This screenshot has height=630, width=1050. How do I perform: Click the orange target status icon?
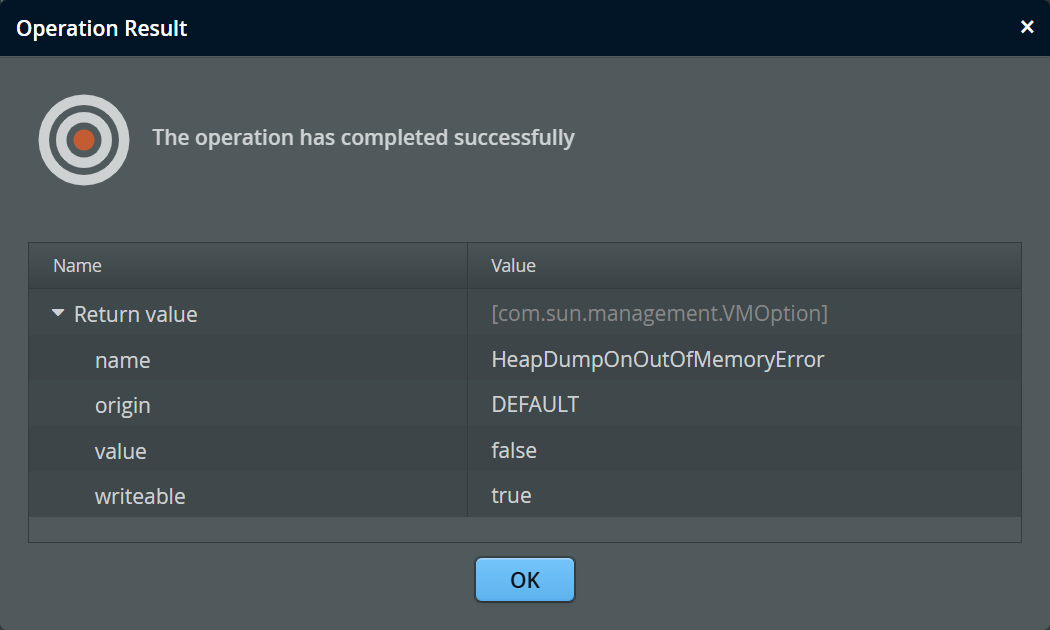(x=84, y=140)
